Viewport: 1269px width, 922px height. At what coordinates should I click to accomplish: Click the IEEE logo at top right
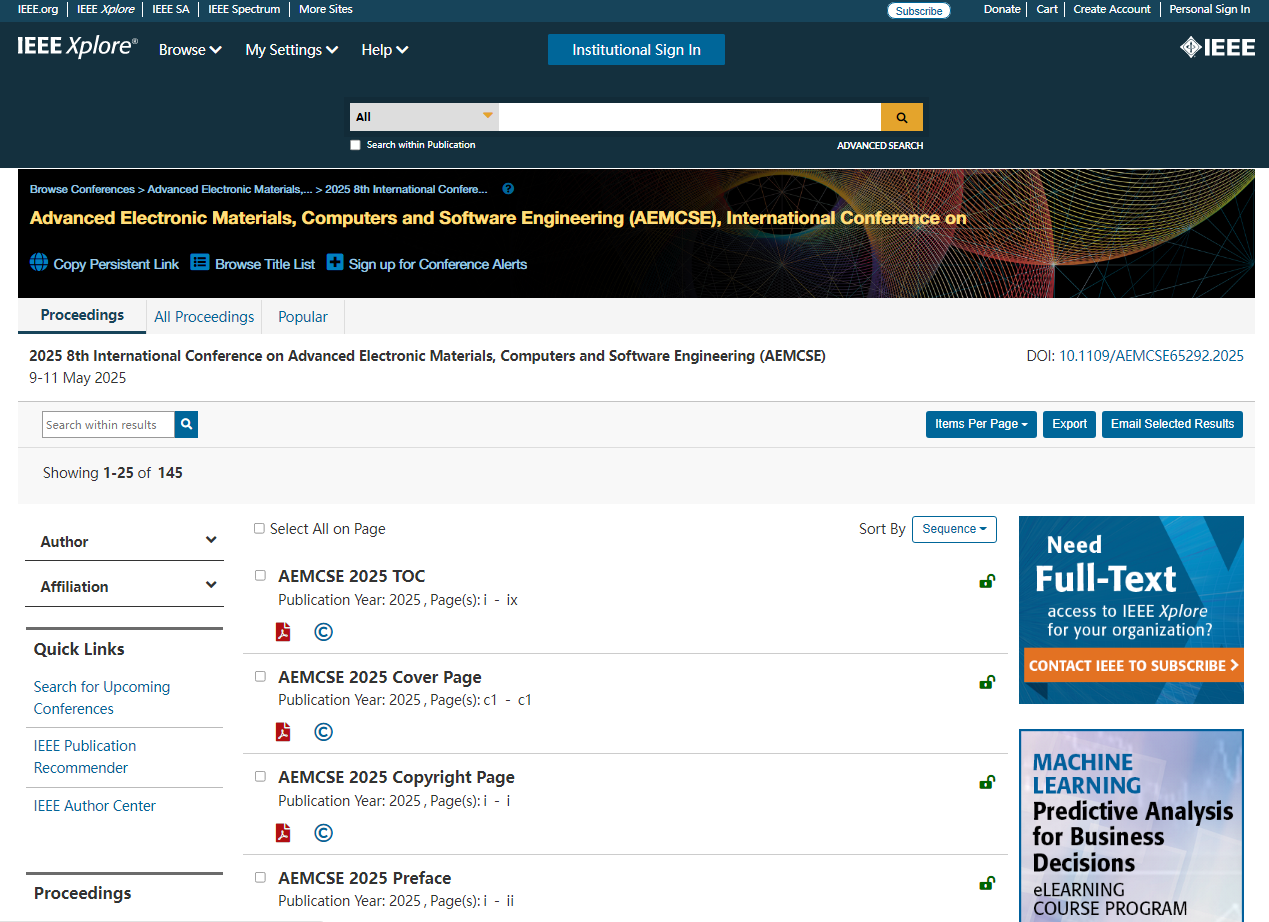click(x=1217, y=47)
